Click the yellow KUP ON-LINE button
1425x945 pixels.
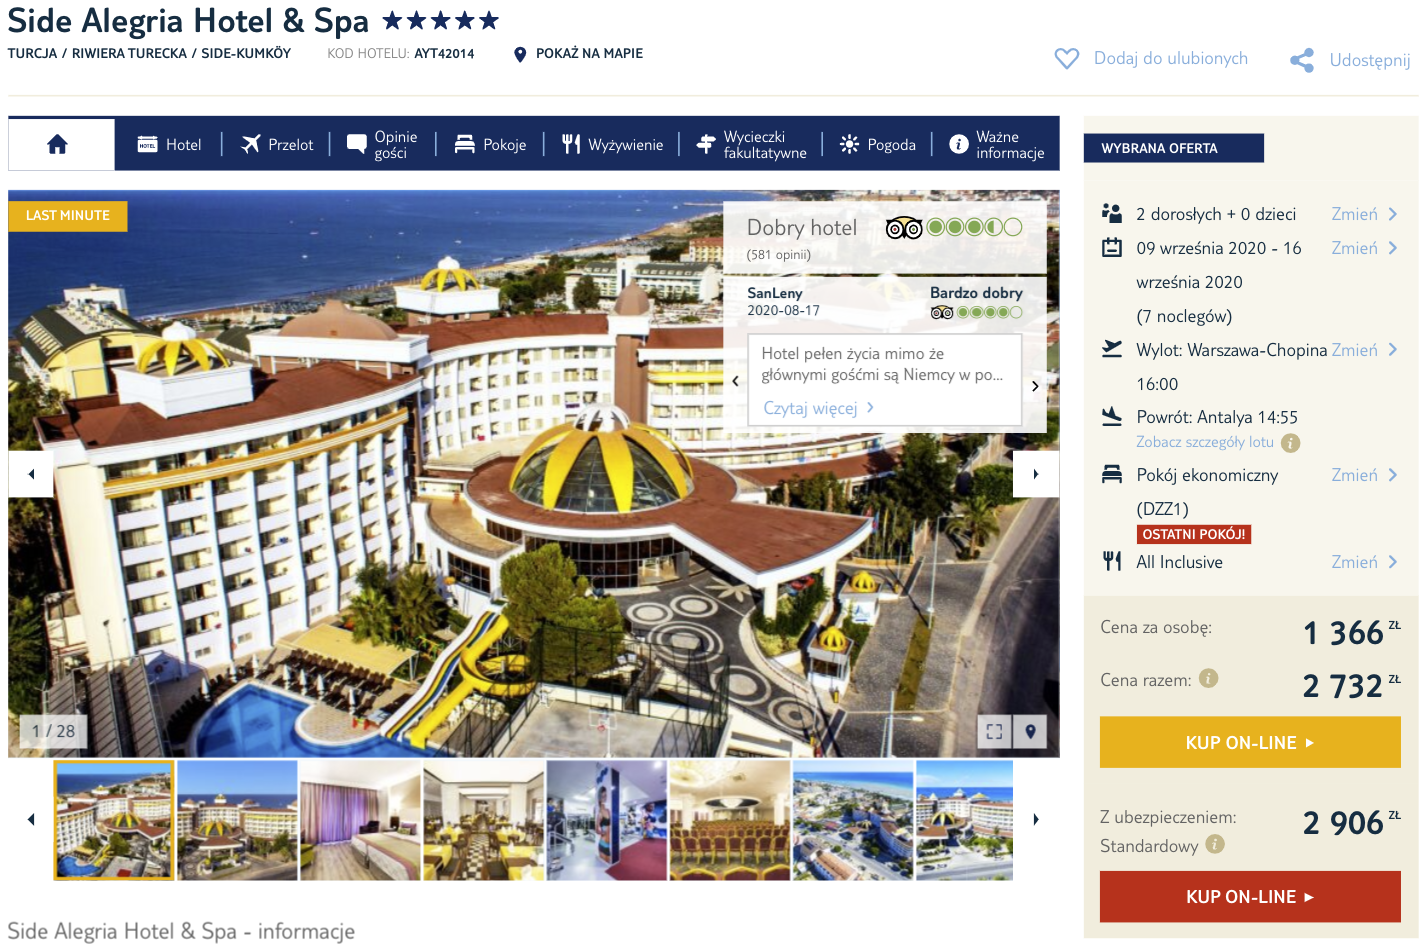(x=1250, y=742)
